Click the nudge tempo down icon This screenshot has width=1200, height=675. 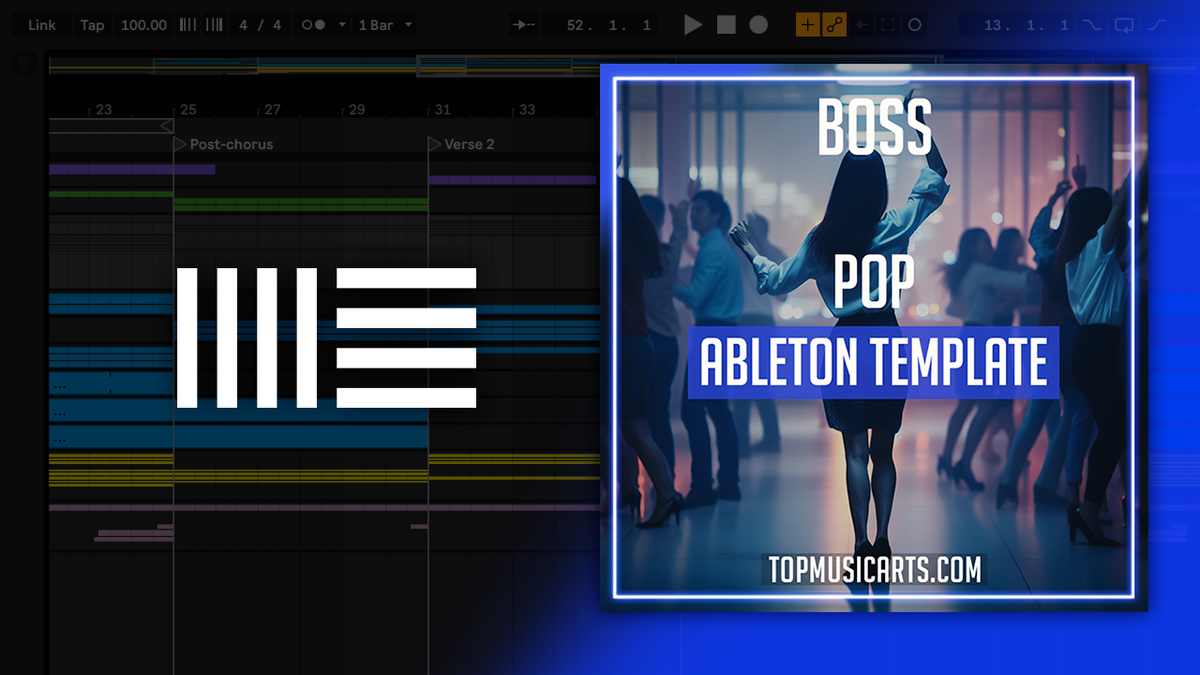(x=187, y=25)
